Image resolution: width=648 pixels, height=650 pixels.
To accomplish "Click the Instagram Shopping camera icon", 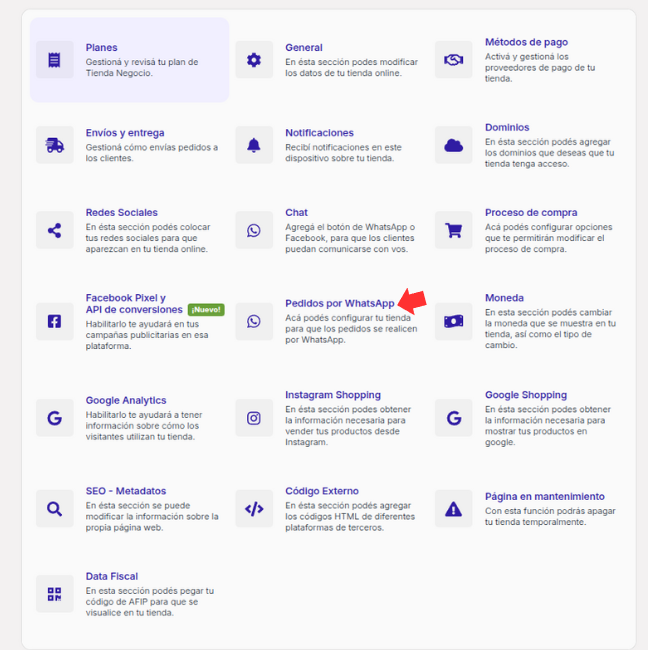I will tap(254, 418).
